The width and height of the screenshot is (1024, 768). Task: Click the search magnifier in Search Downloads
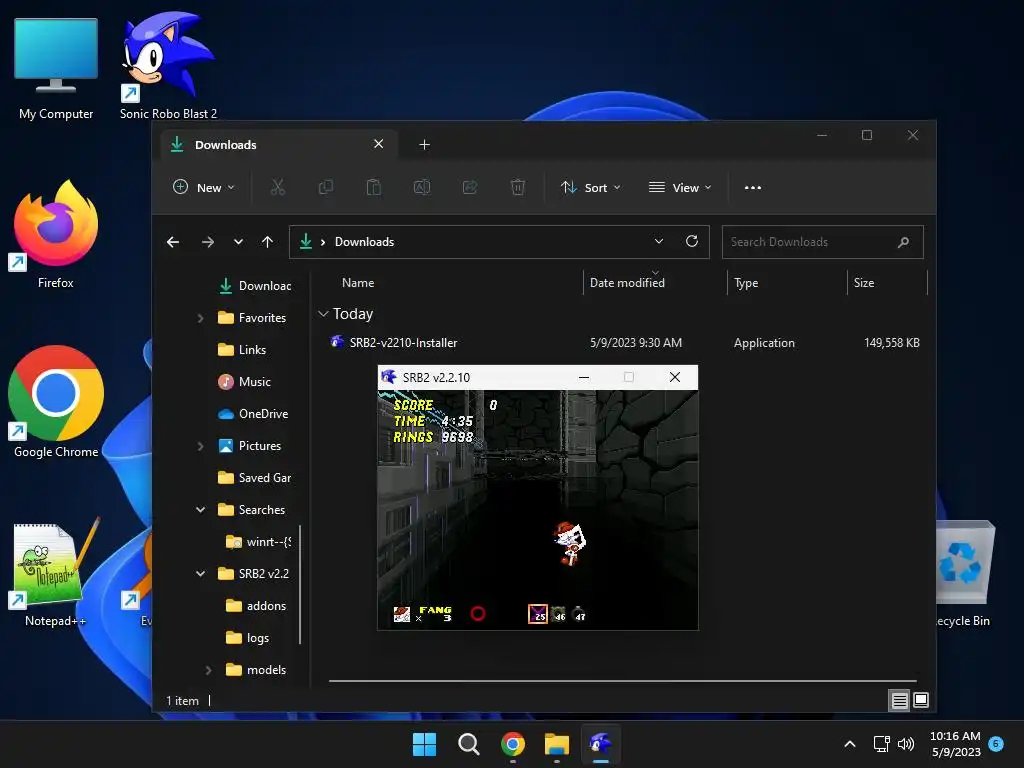[903, 242]
